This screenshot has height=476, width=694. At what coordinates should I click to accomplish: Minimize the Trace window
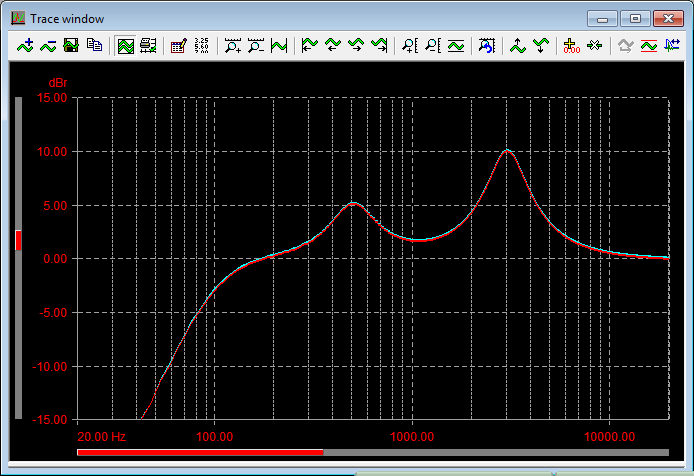[602, 19]
